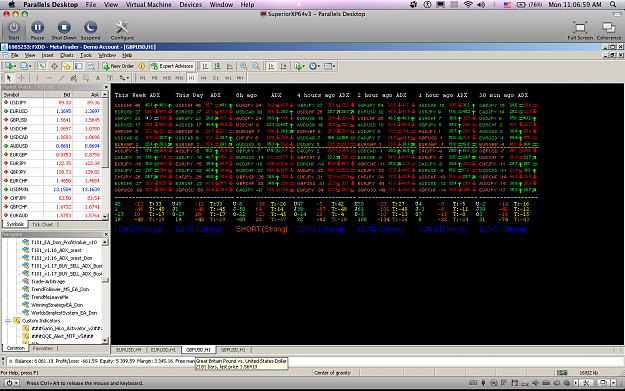Zoom in on the chart

[244, 66]
